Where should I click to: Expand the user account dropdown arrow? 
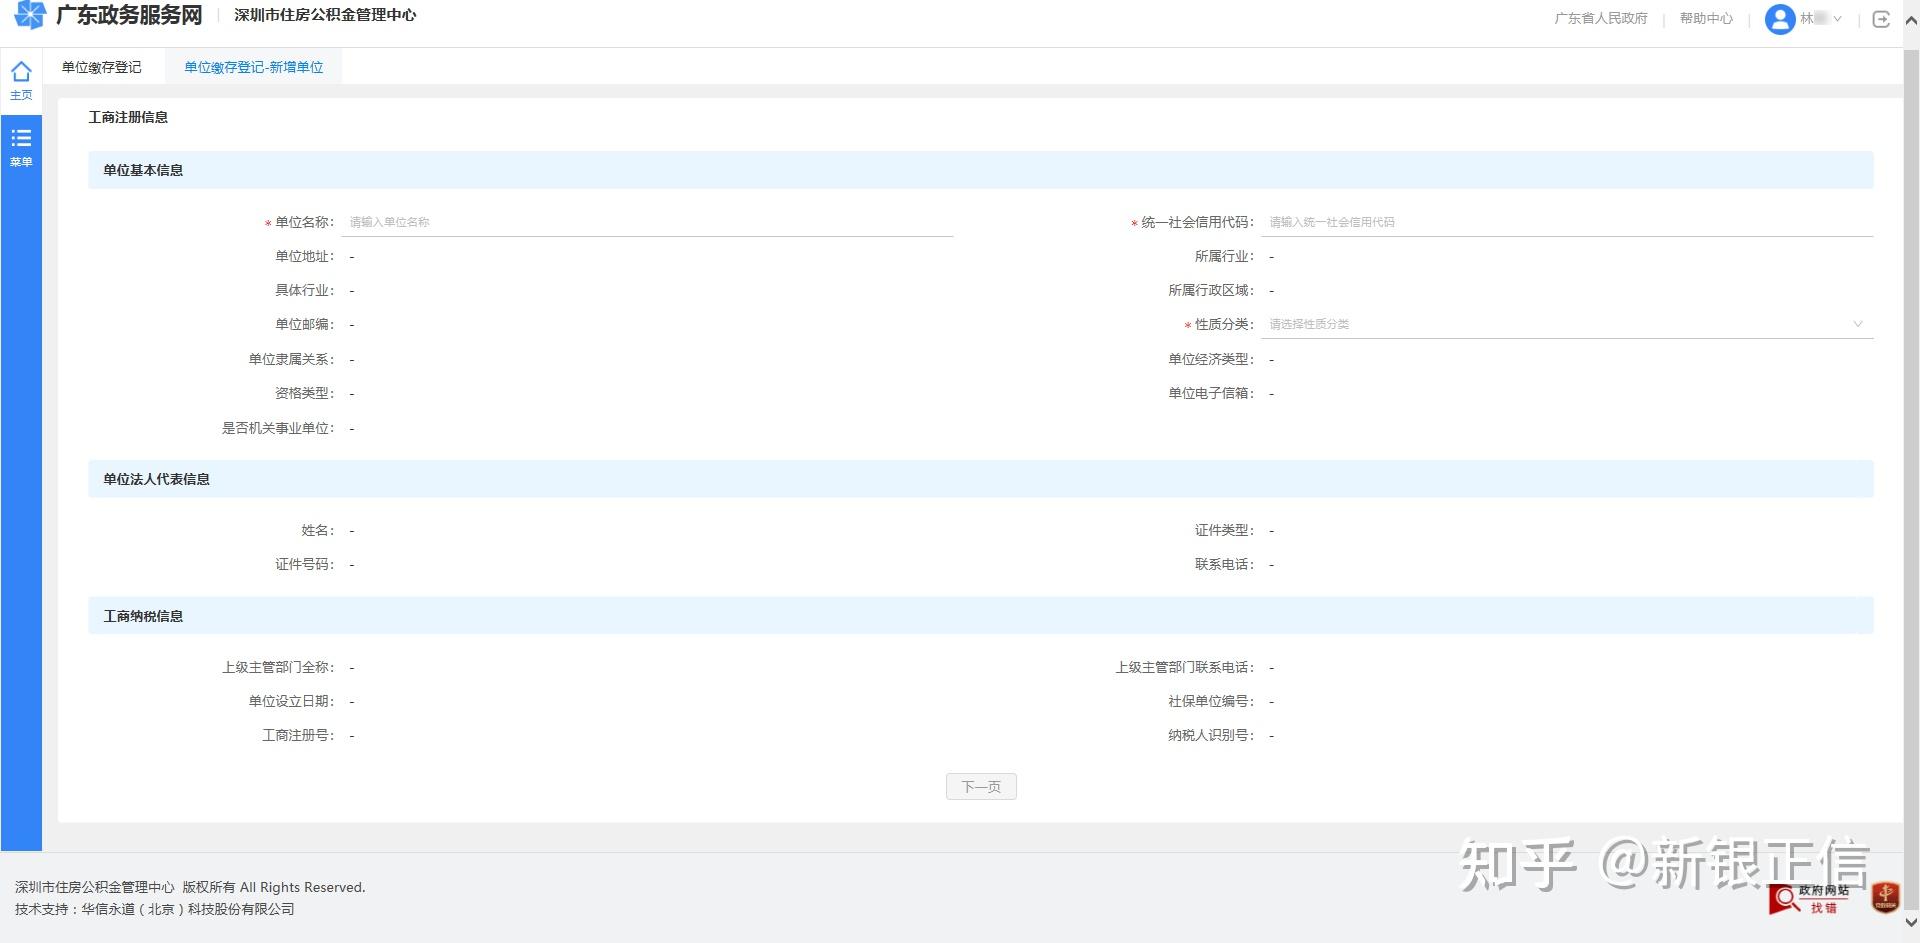point(1837,19)
